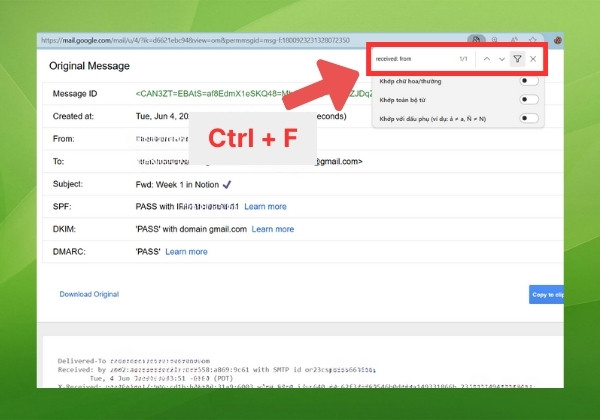Click the "DMARC:" label
600x420 pixels.
(69, 252)
